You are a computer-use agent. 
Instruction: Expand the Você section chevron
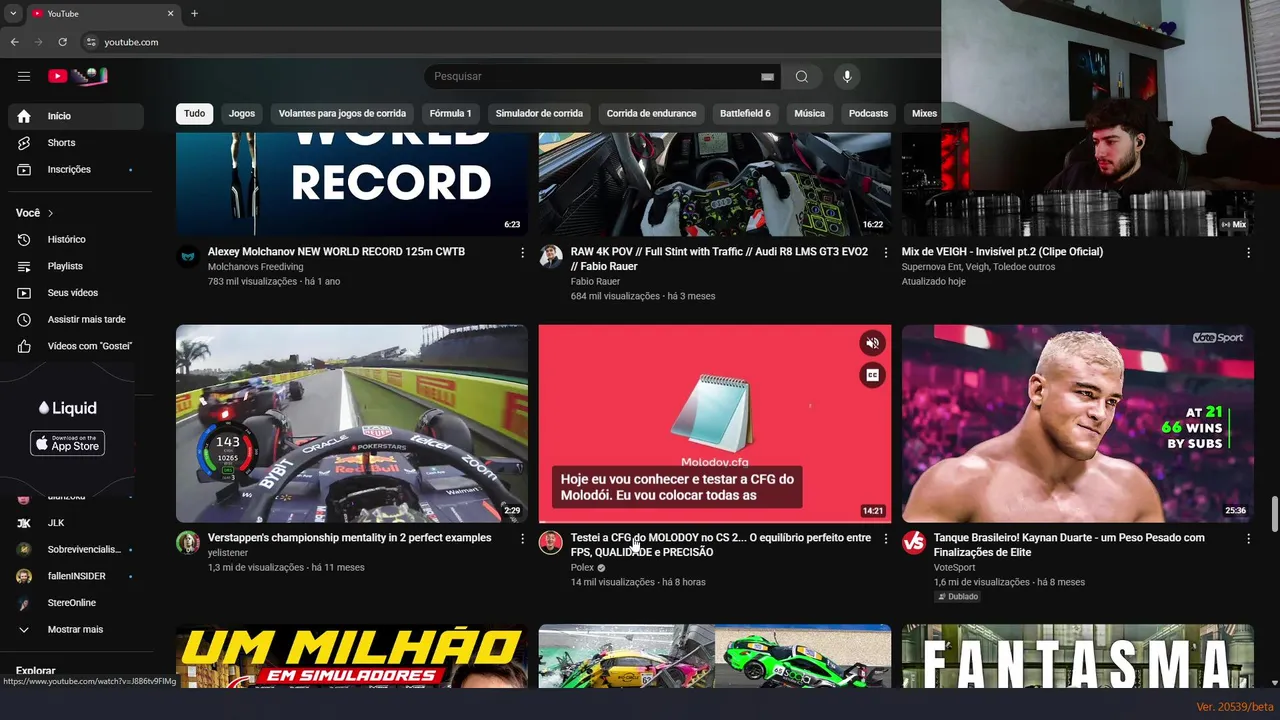coord(50,213)
